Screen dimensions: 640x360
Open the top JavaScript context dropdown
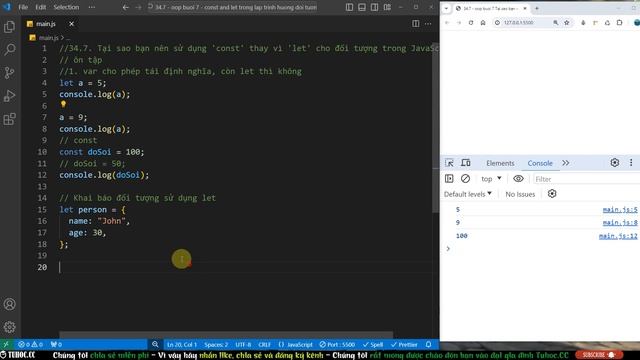491,179
